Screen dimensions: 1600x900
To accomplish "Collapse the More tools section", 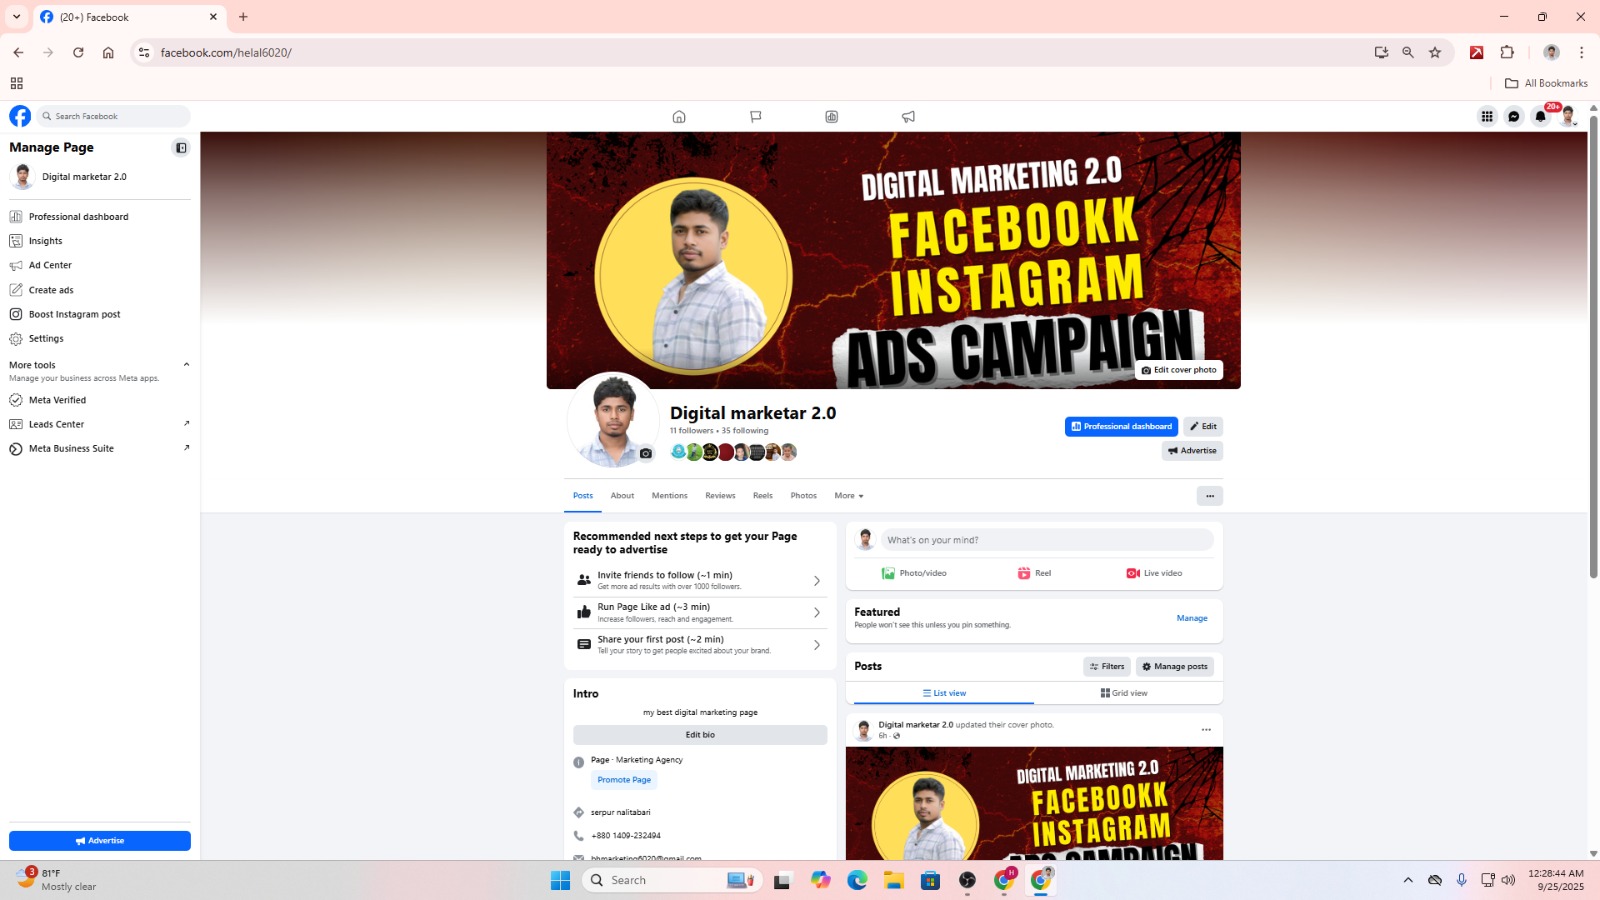I will 186,364.
